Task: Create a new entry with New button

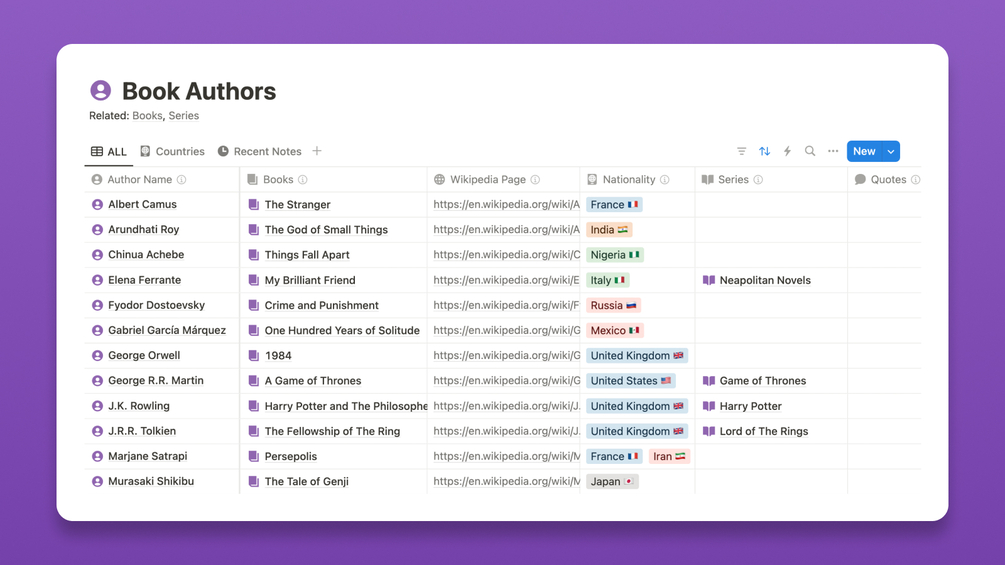Action: (x=864, y=151)
